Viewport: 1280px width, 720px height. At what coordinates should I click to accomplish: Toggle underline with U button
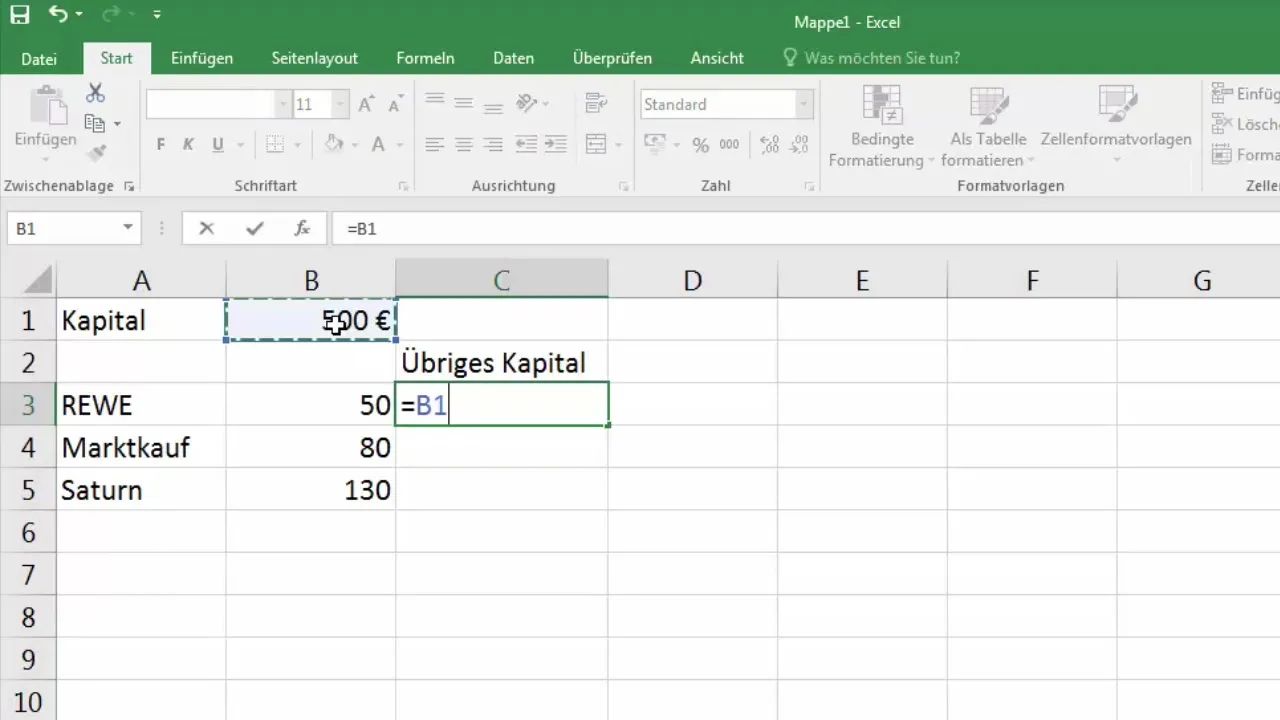217,145
